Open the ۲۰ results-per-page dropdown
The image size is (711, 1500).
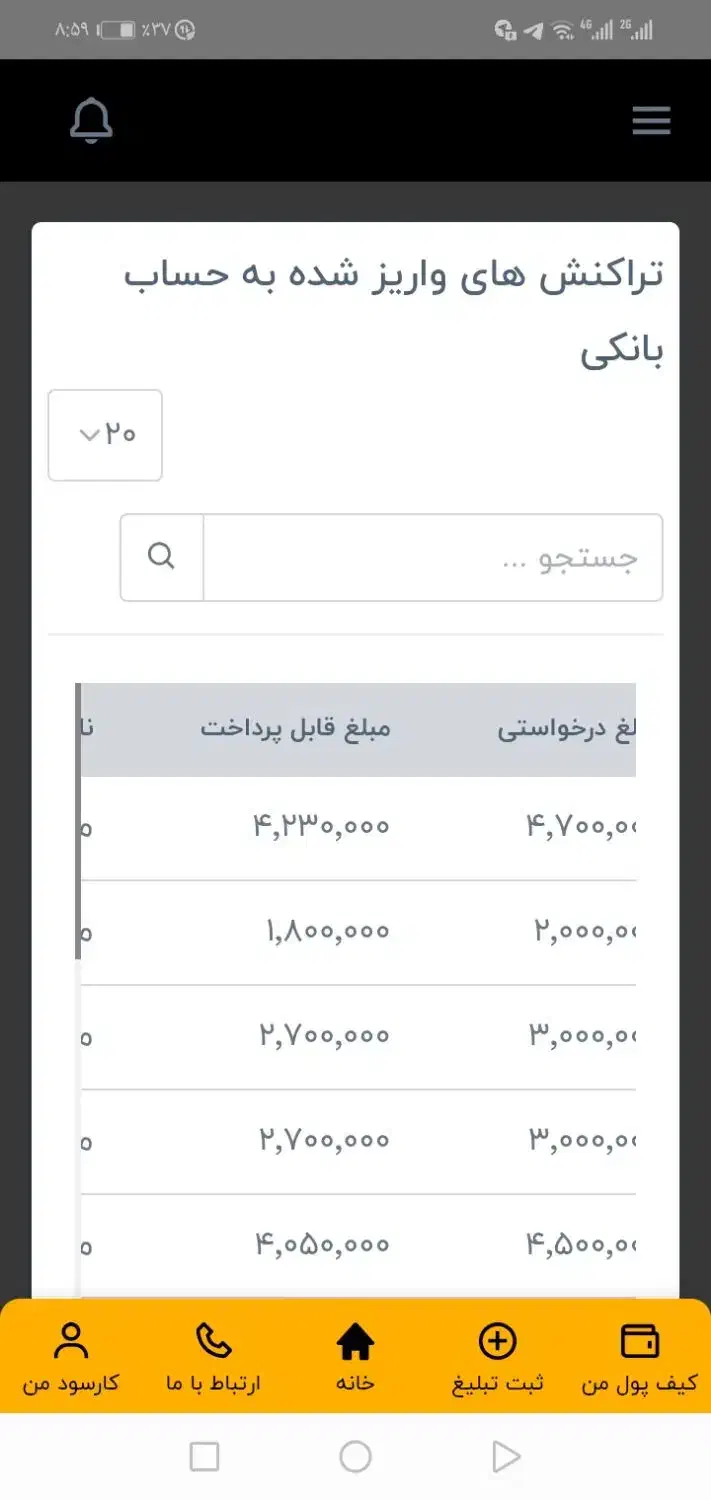point(105,435)
